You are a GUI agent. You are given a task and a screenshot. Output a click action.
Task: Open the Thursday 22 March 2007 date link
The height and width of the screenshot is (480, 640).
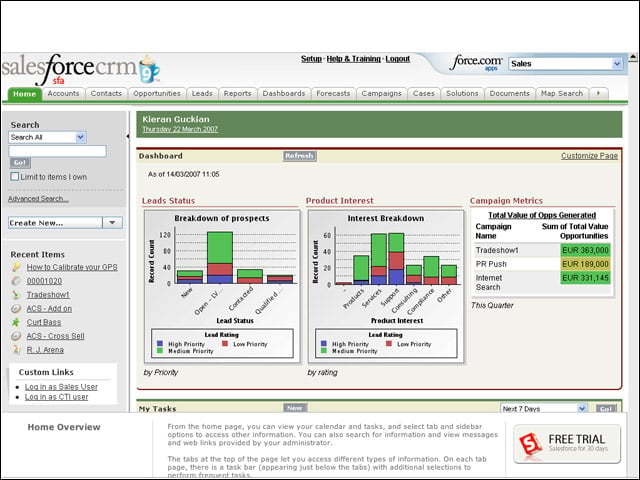(180, 129)
